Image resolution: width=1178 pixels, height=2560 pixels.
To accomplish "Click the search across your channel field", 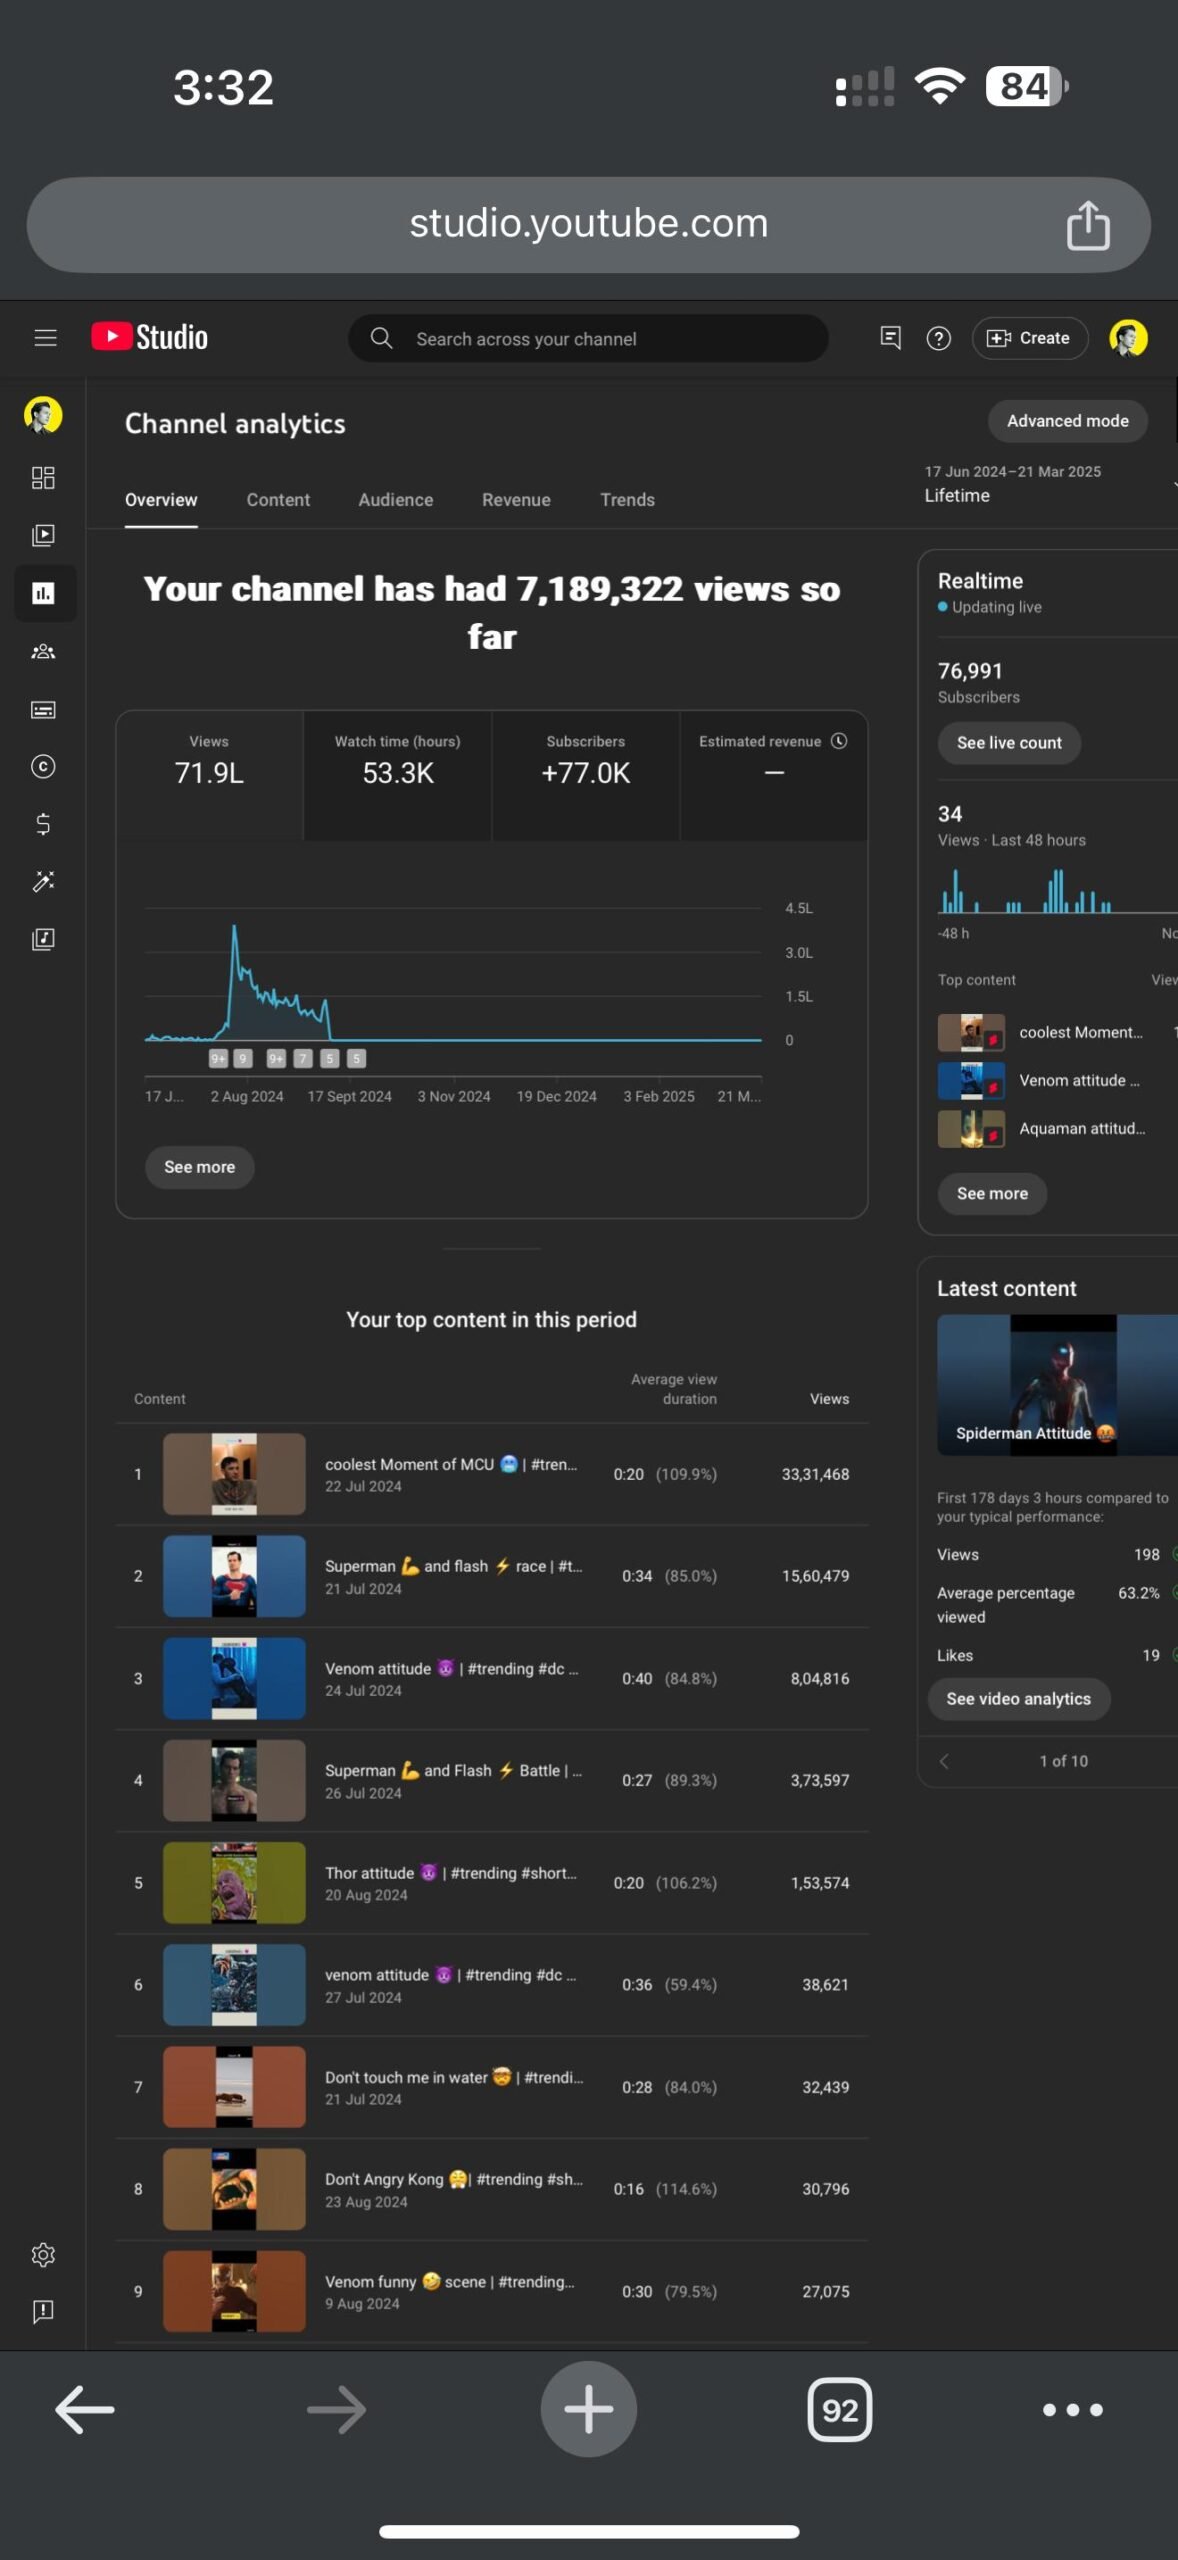I will coord(587,339).
